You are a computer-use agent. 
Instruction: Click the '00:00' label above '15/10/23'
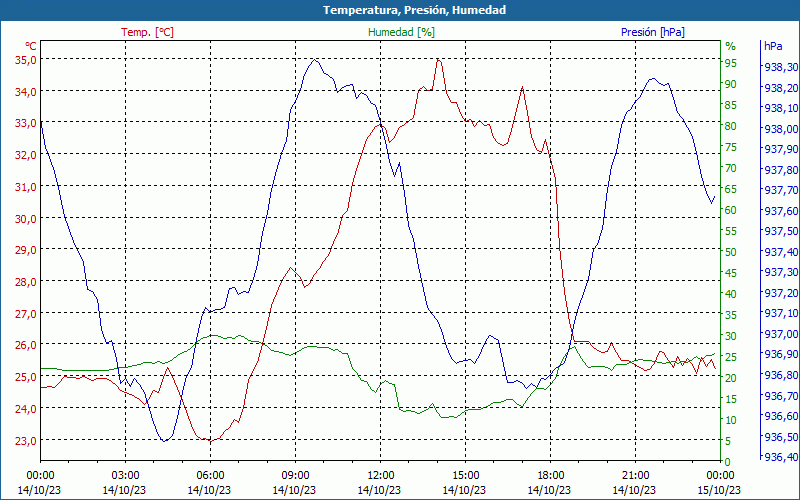pos(720,476)
